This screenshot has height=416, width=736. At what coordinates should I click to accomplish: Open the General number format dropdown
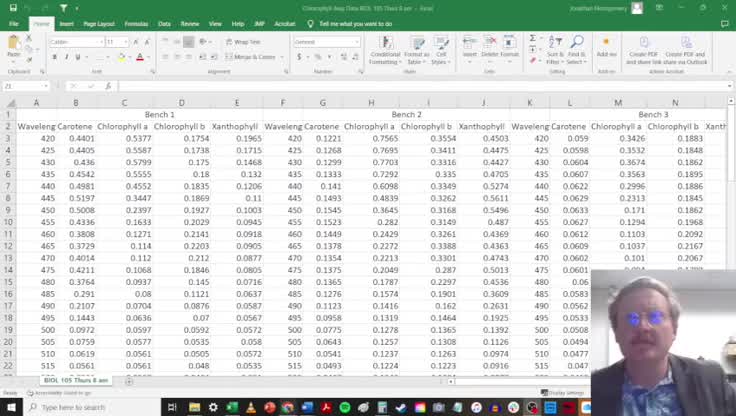327,42
